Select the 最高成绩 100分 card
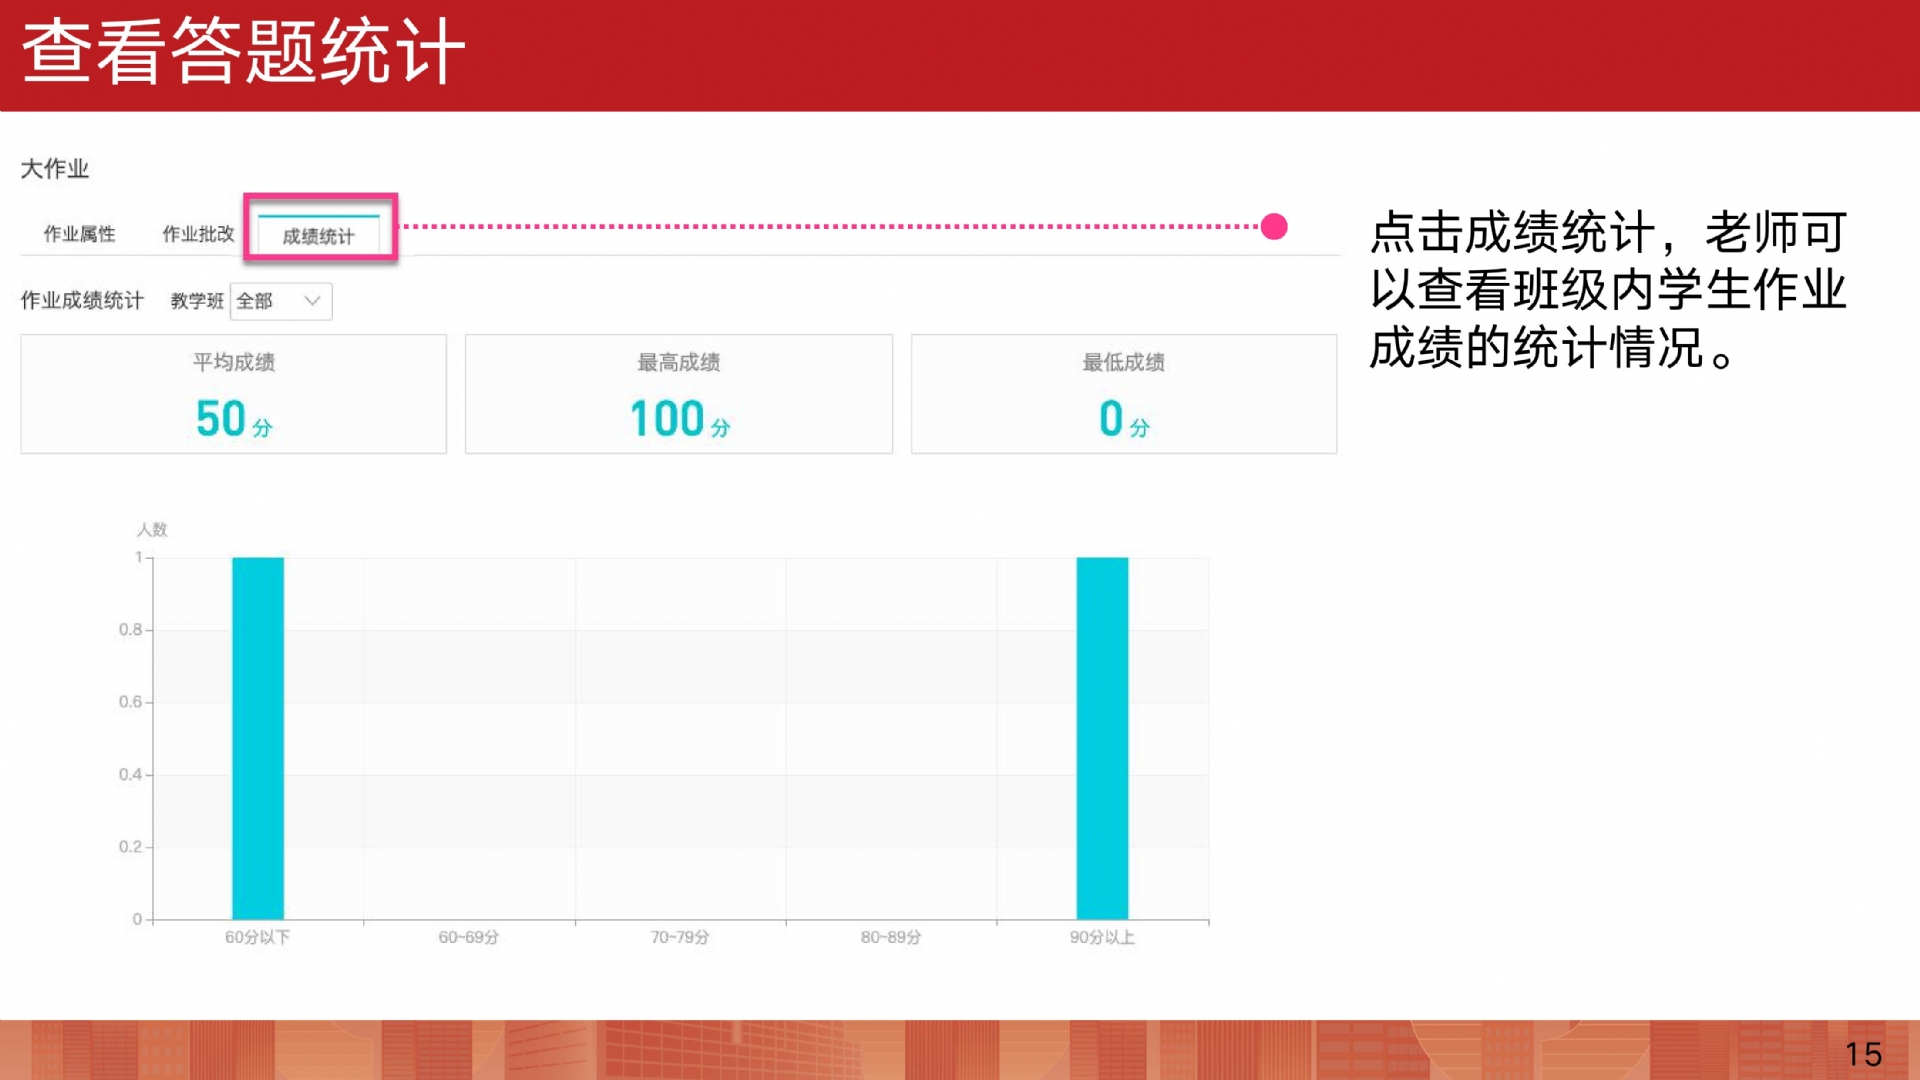The height and width of the screenshot is (1080, 1920). click(678, 394)
